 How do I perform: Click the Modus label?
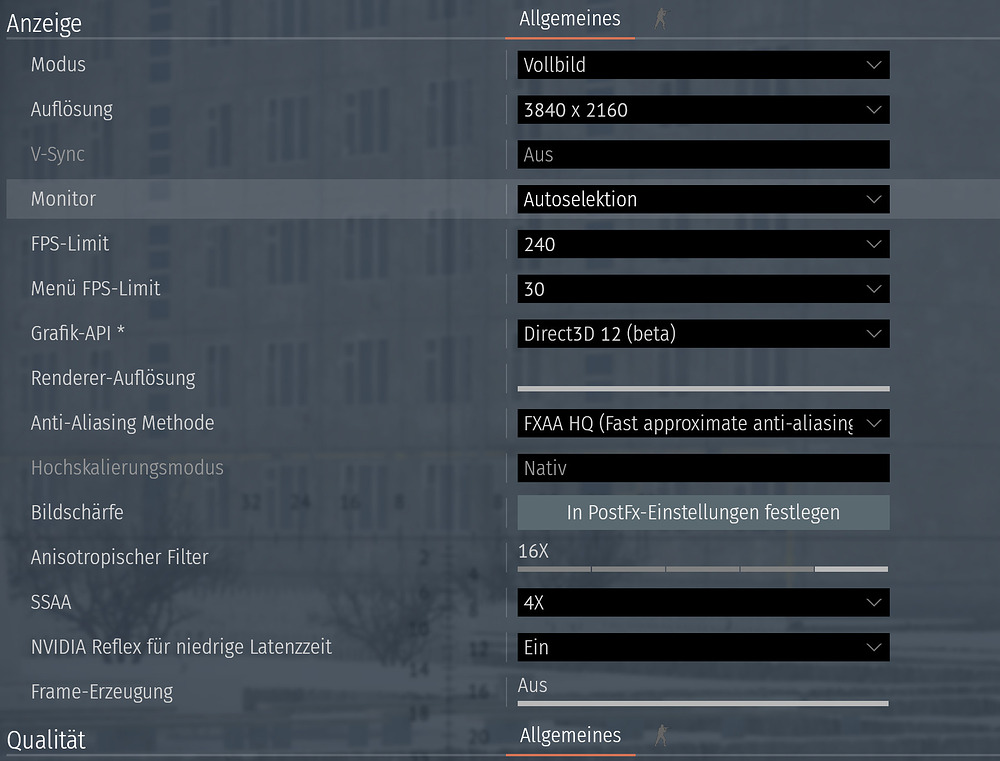58,64
